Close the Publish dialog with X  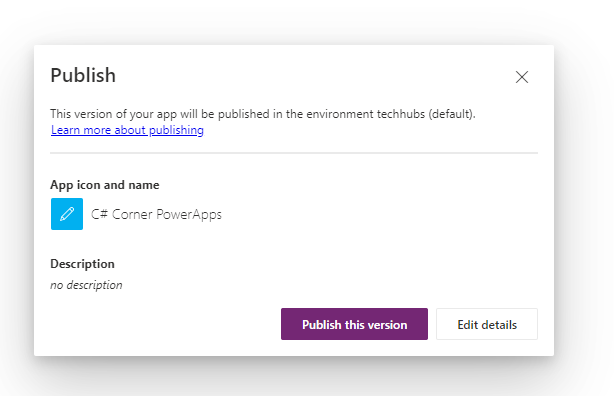pos(522,77)
